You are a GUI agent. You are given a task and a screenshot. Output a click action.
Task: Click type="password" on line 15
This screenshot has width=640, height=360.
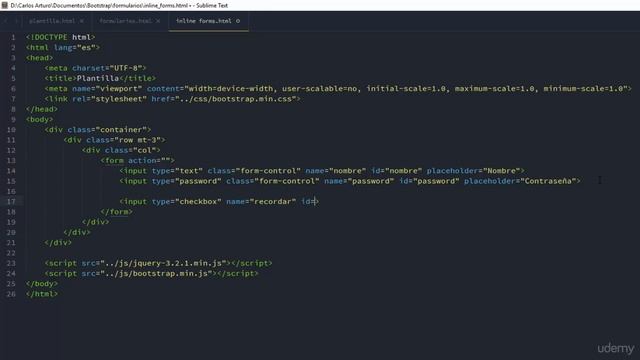pyautogui.click(x=186, y=181)
